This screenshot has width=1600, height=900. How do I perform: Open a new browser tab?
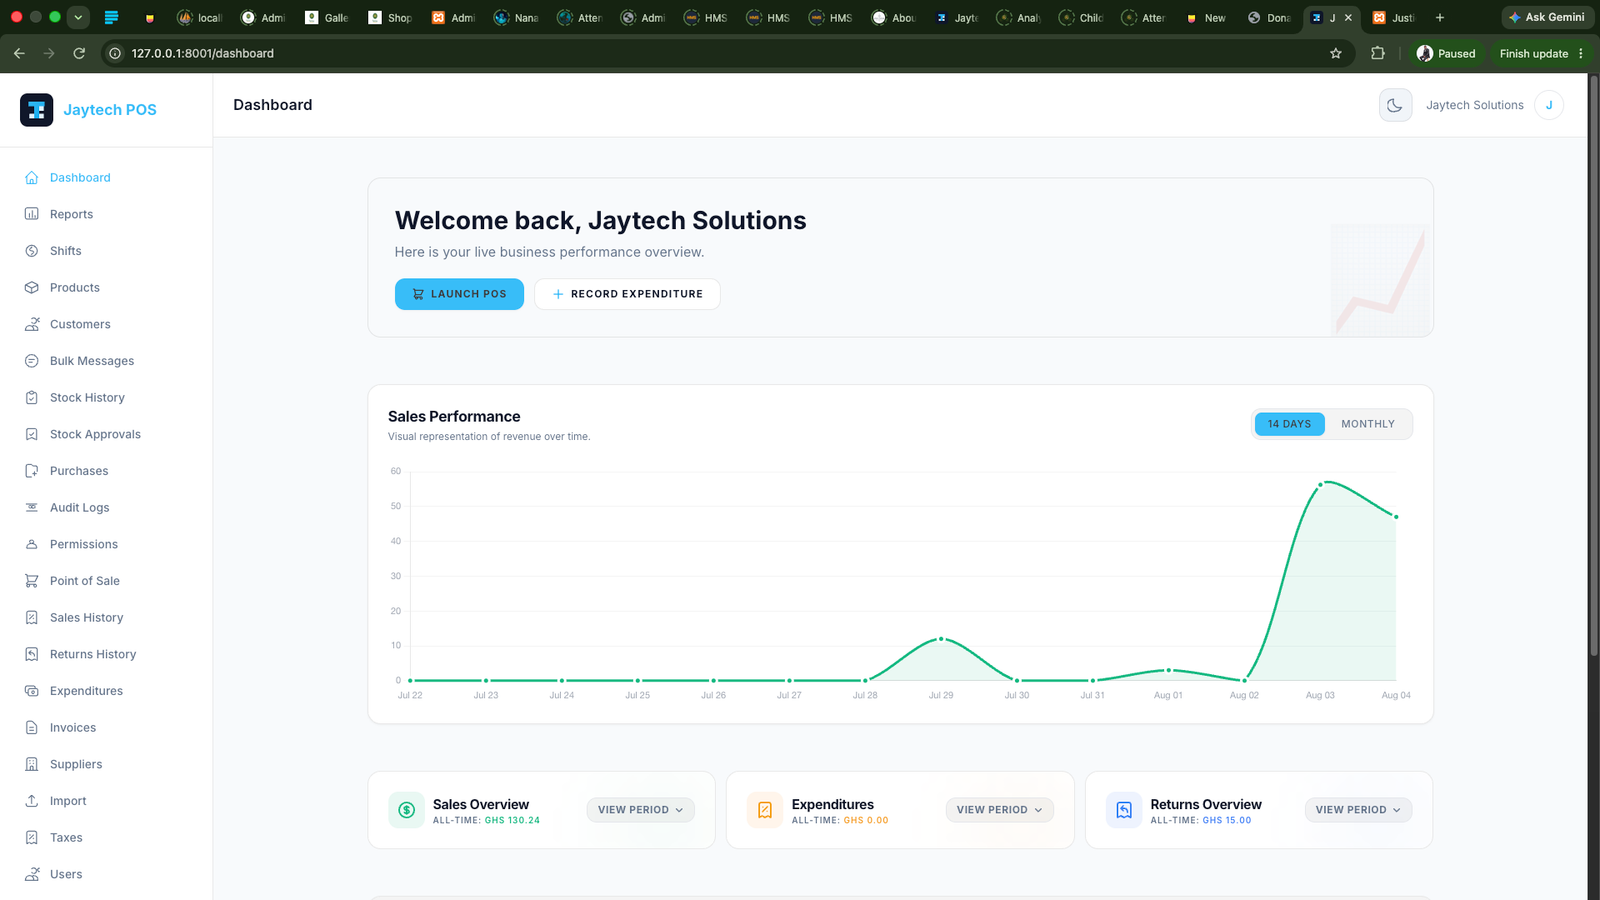pyautogui.click(x=1440, y=17)
